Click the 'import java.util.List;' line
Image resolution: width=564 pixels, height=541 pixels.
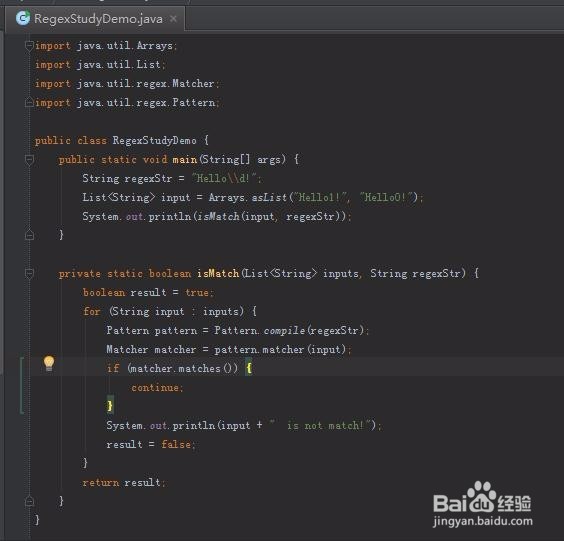100,65
